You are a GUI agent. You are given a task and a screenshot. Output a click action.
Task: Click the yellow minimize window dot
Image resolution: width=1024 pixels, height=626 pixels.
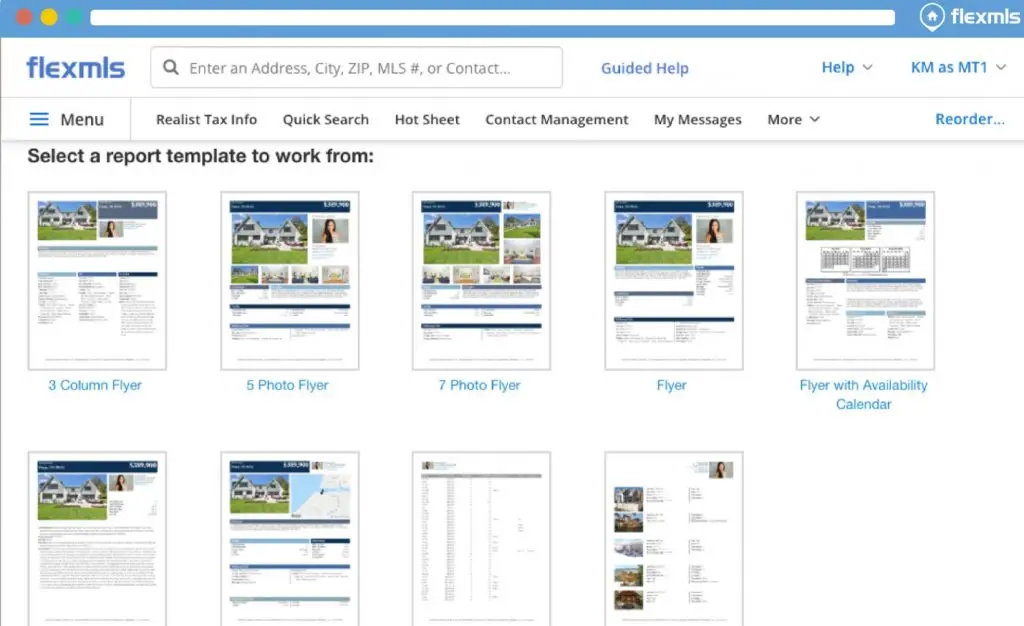pyautogui.click(x=48, y=17)
